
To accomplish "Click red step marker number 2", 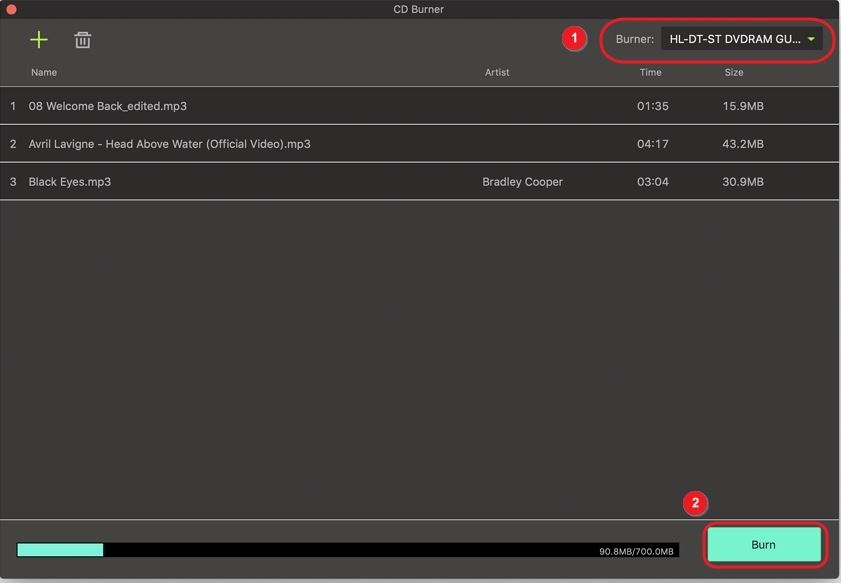I will click(695, 503).
